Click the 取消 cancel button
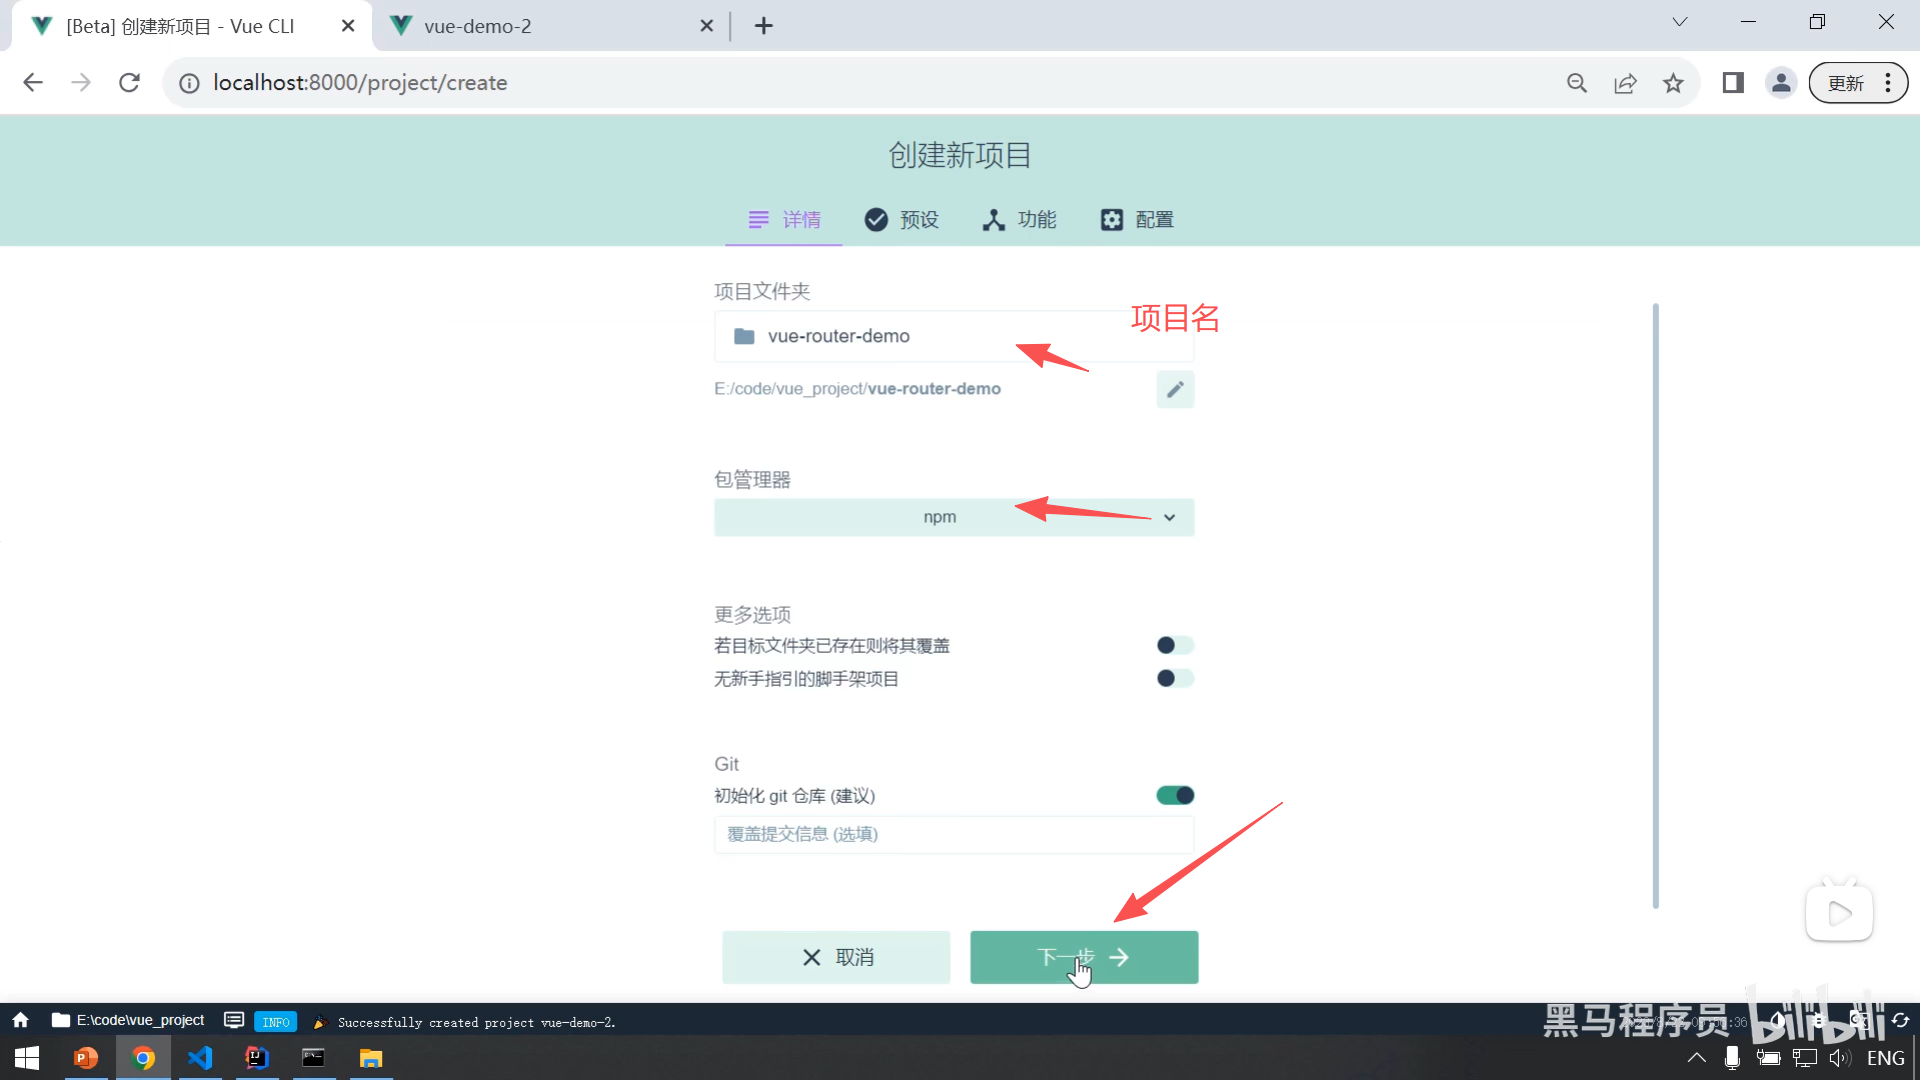This screenshot has height=1080, width=1920. [836, 957]
